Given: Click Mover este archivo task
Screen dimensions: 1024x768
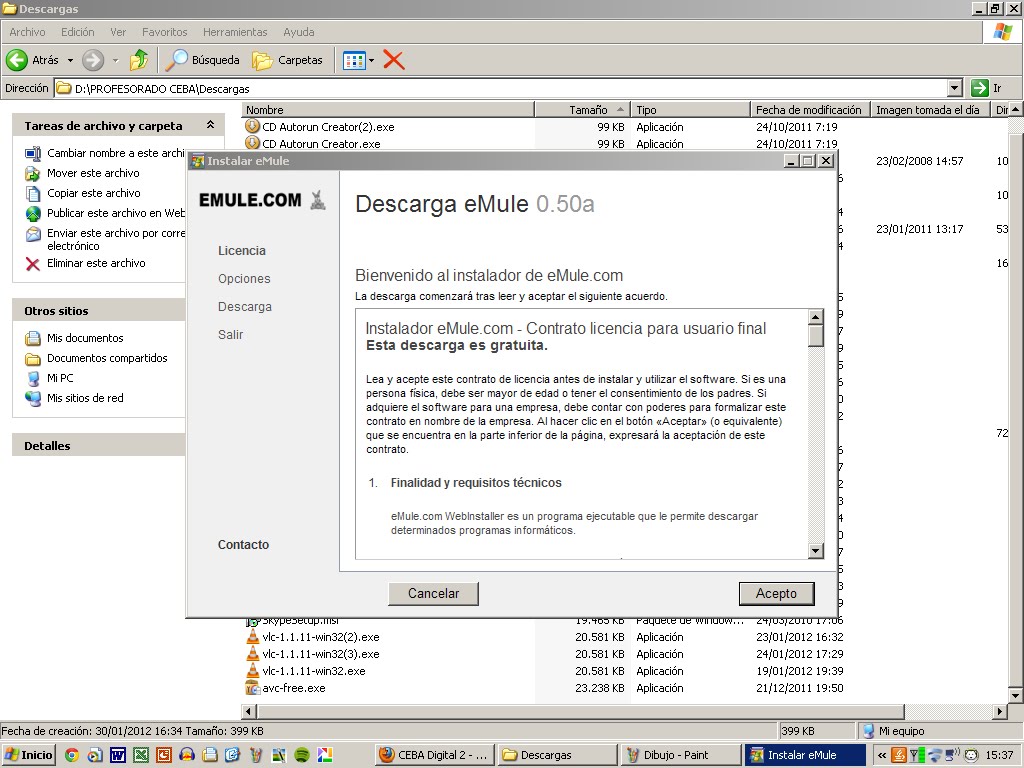Looking at the screenshot, I should [82, 173].
